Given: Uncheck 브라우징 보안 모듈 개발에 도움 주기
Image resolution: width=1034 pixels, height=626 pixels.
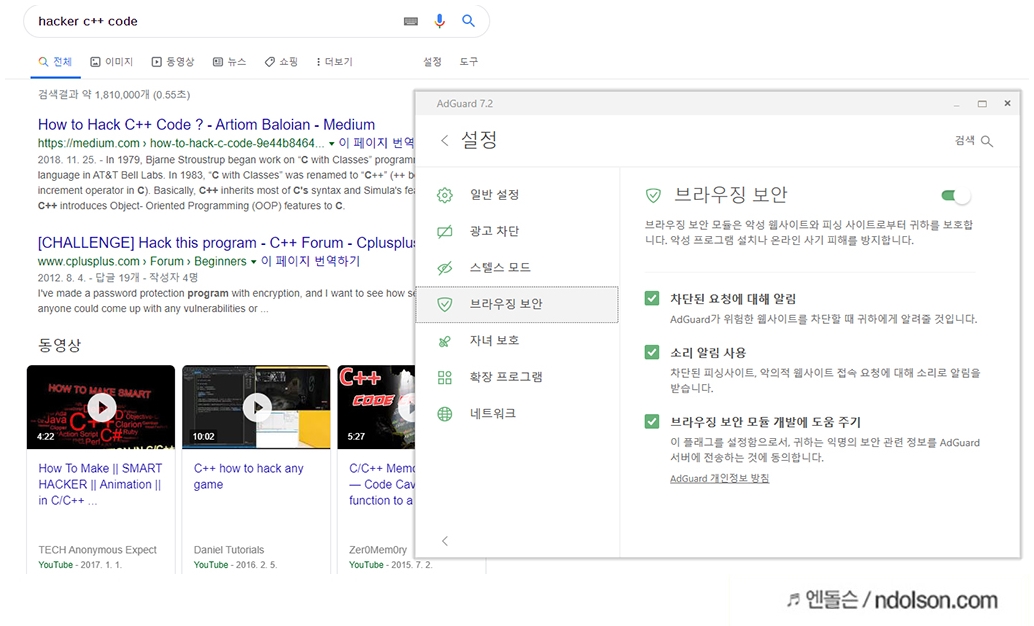Looking at the screenshot, I should 652,421.
